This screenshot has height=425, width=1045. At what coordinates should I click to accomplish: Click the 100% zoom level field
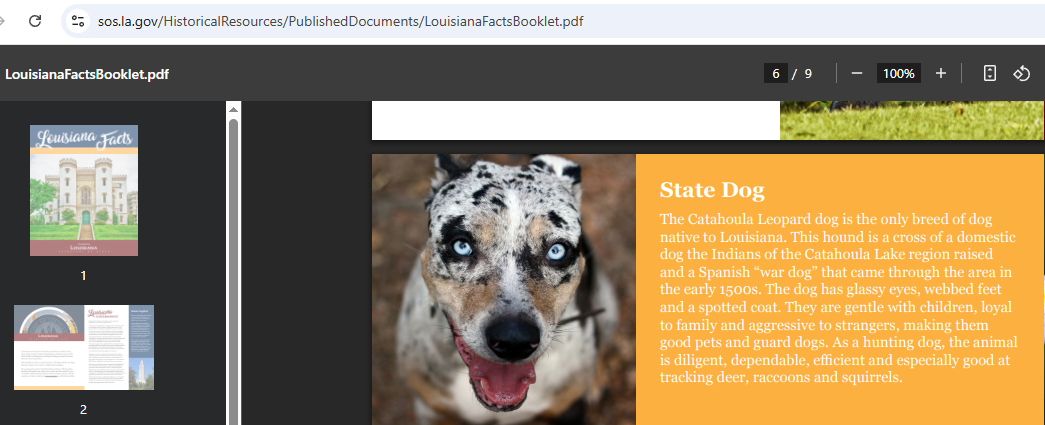coord(898,73)
